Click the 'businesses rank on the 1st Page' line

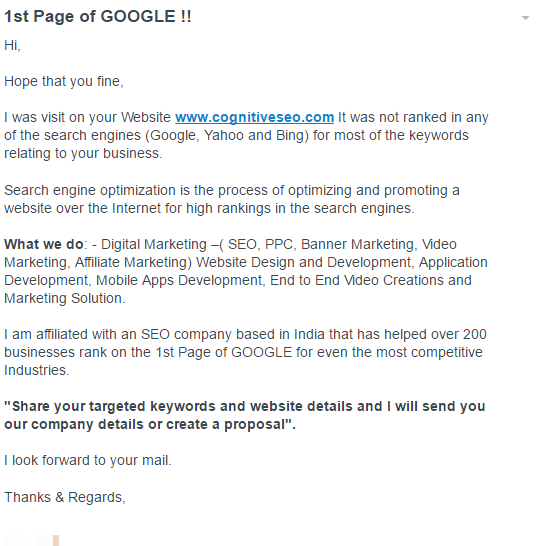coord(243,352)
